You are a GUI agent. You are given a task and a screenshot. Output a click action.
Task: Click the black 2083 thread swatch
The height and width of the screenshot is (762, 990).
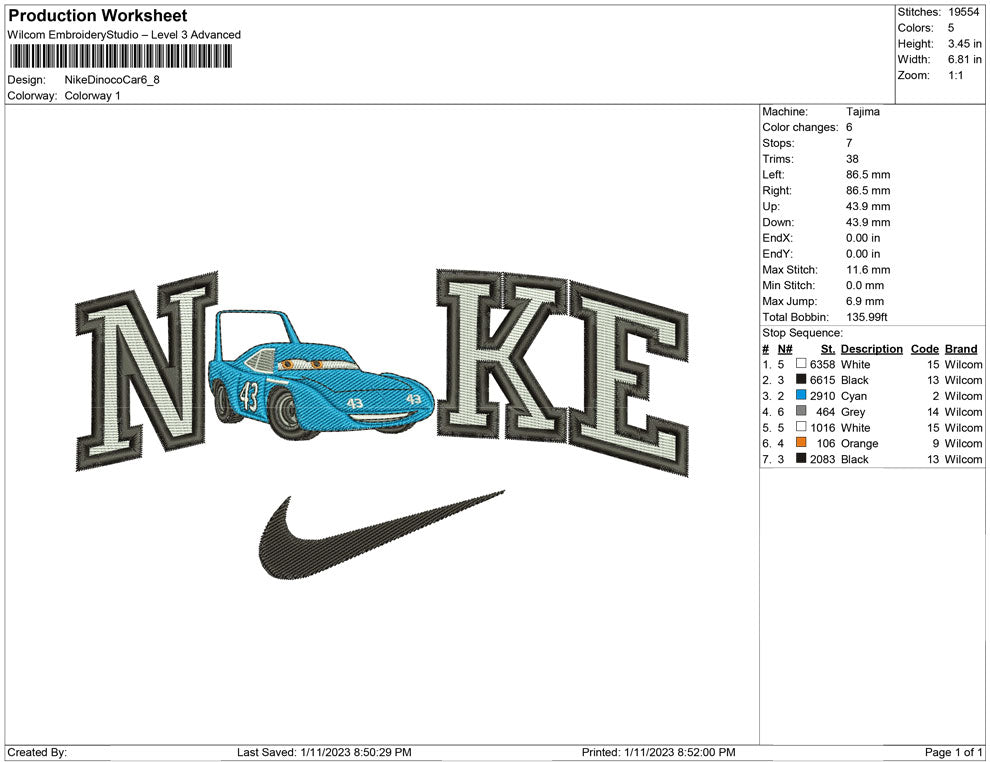coord(801,459)
